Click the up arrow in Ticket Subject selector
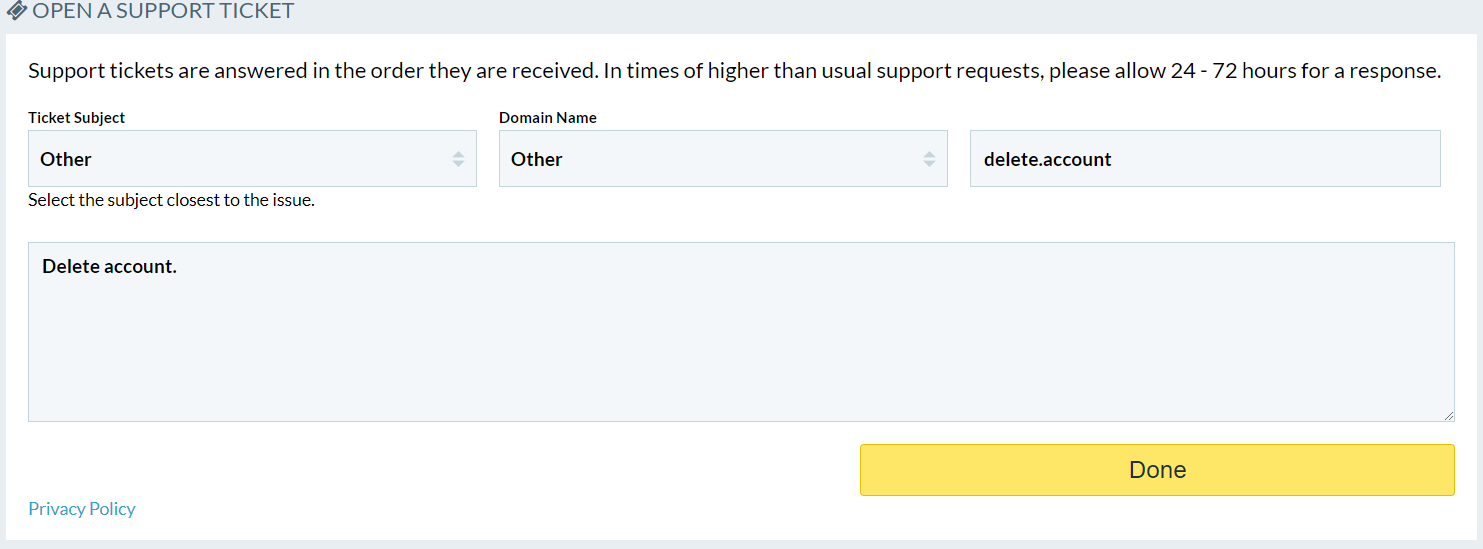This screenshot has width=1483, height=549. click(458, 153)
